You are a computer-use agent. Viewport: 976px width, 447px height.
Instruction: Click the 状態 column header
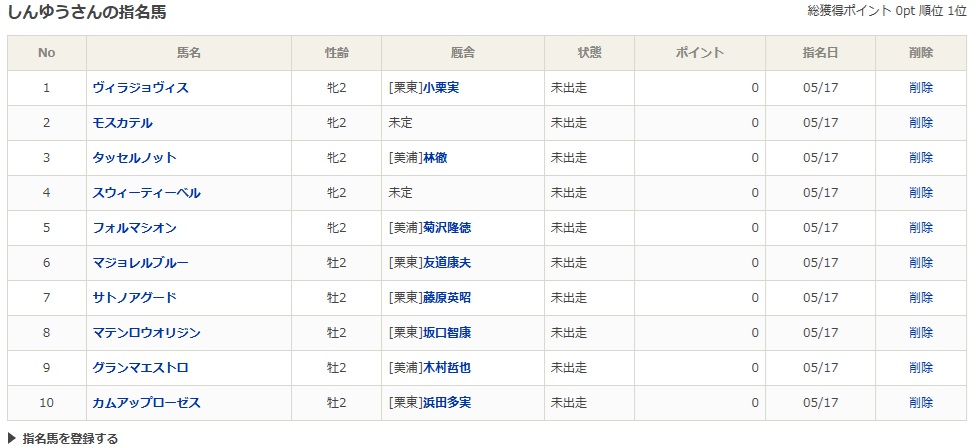[x=589, y=53]
